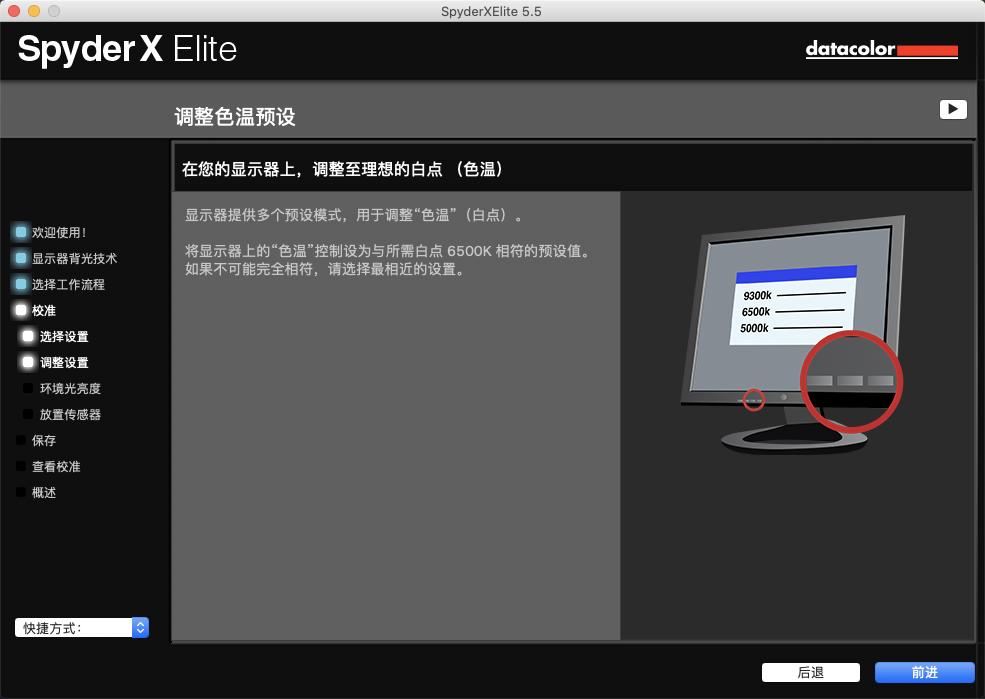This screenshot has width=985, height=699.
Task: Open the 快捷方式 shortcut dropdown
Action: (82, 627)
